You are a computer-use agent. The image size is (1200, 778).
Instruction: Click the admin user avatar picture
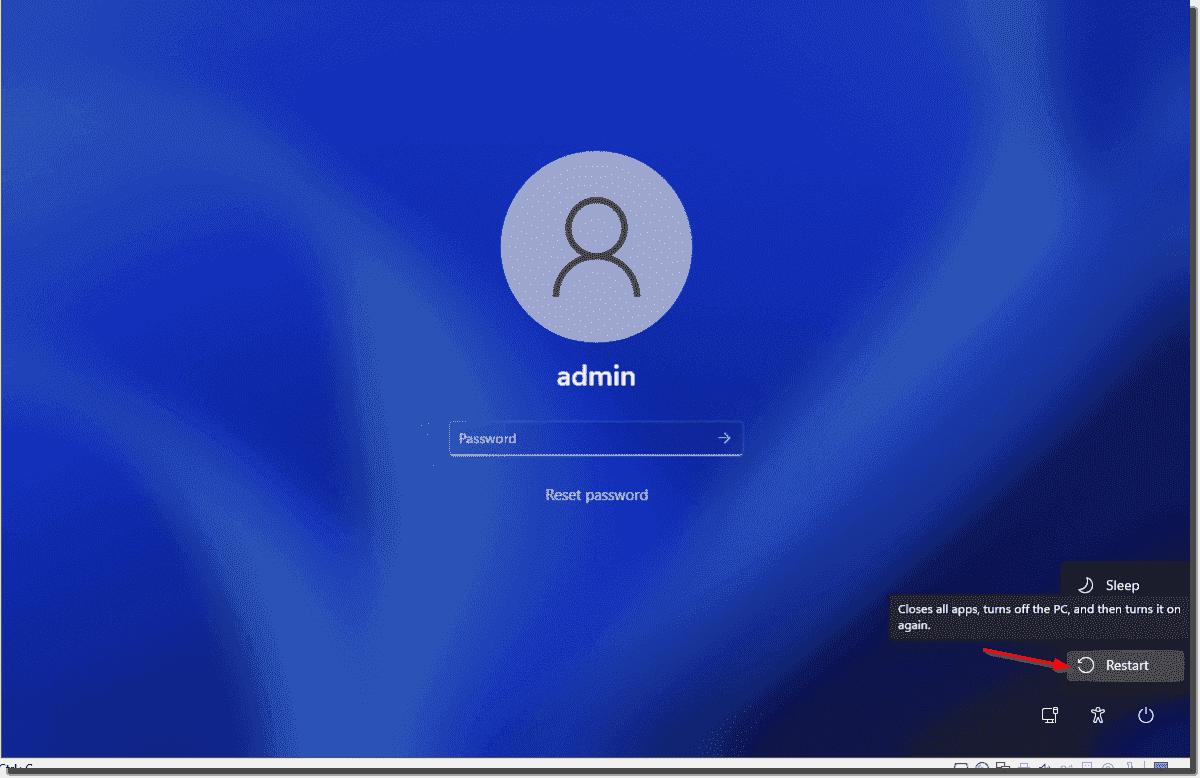596,246
